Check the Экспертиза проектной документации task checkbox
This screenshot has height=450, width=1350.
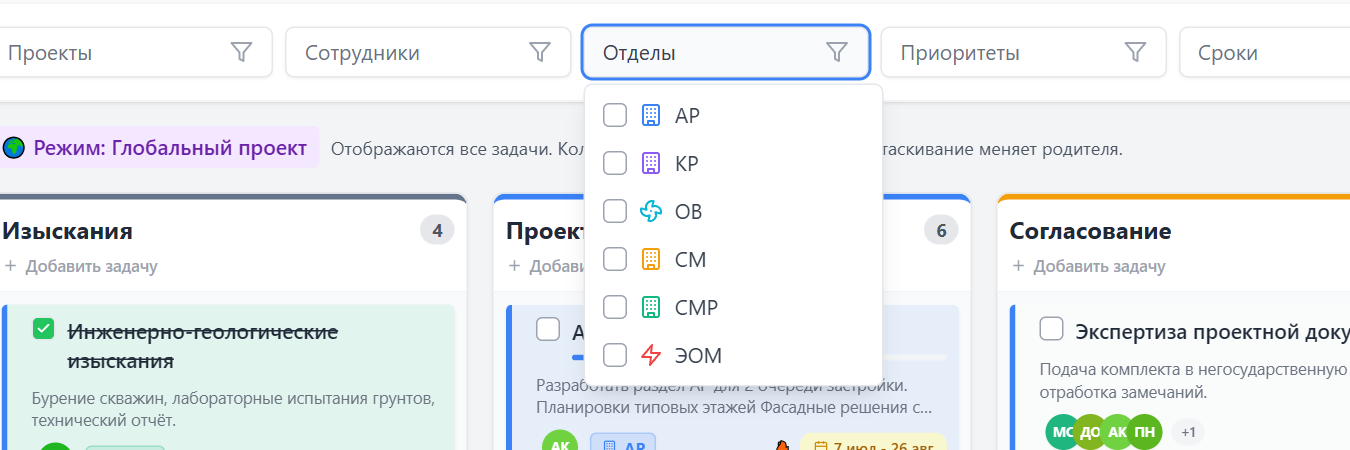1051,329
